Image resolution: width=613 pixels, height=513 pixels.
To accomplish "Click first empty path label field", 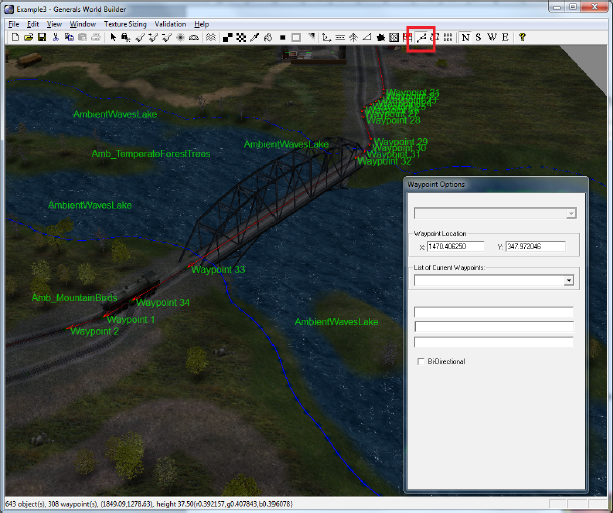I will 494,312.
